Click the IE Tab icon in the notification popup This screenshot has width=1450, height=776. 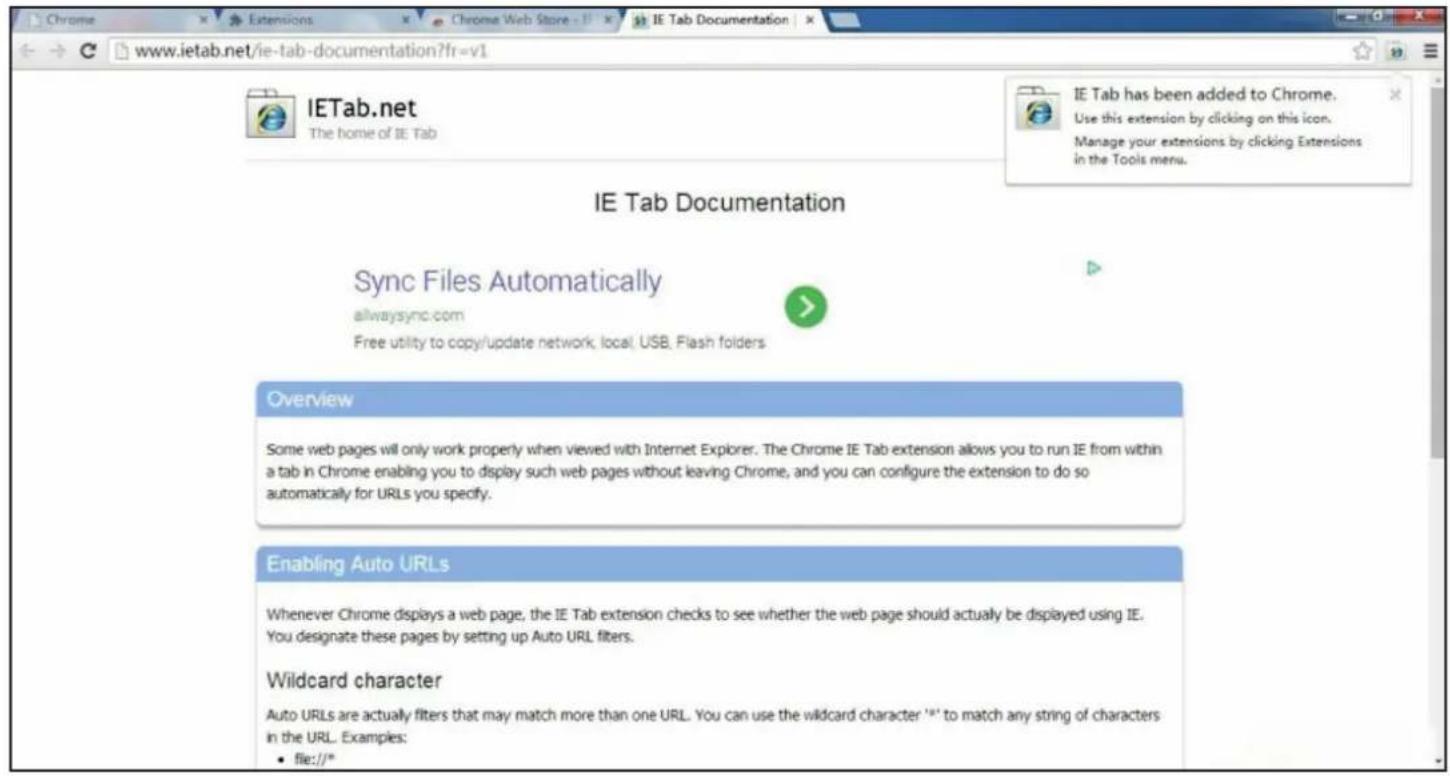coord(1040,110)
